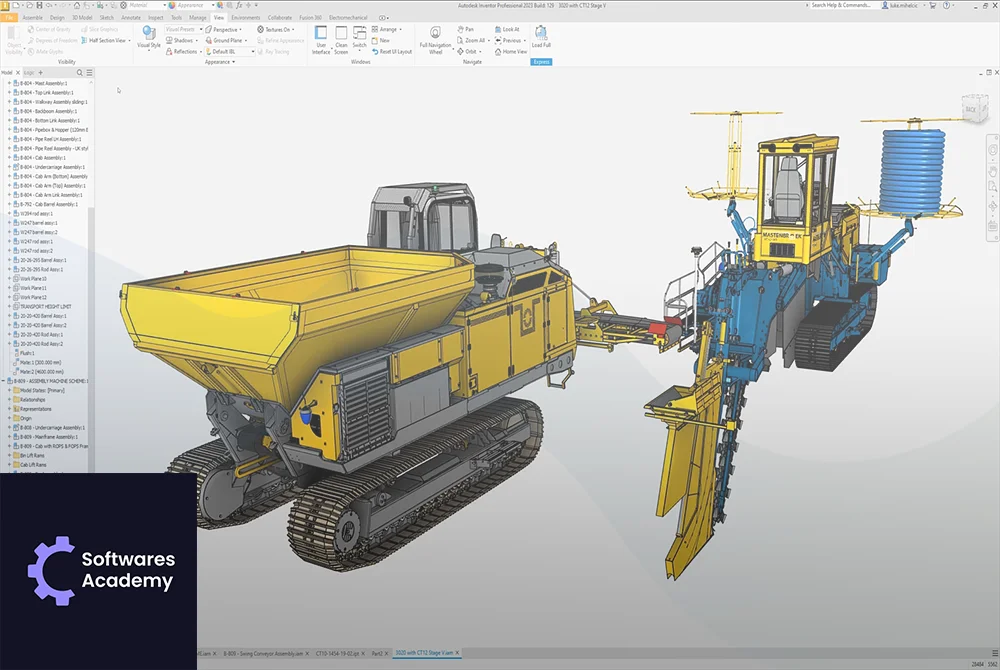1000x670 pixels.
Task: Click the Shadows icon
Action: coord(169,40)
